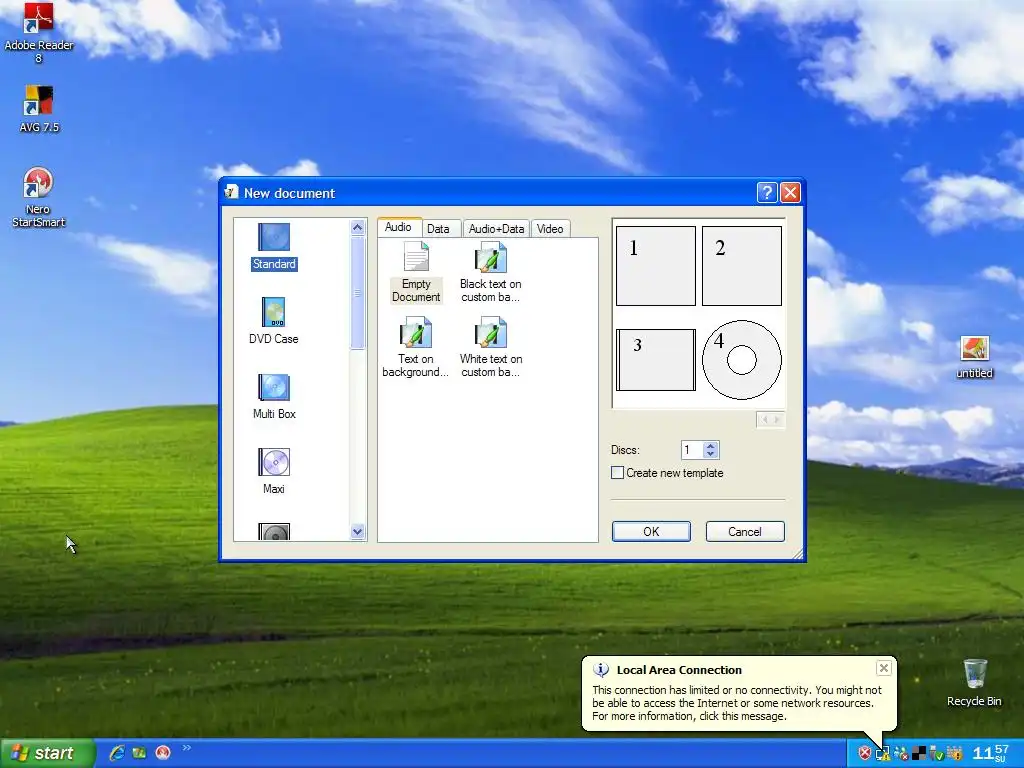Image resolution: width=1024 pixels, height=768 pixels.
Task: Click the tray icon left of the clock
Action: point(955,754)
